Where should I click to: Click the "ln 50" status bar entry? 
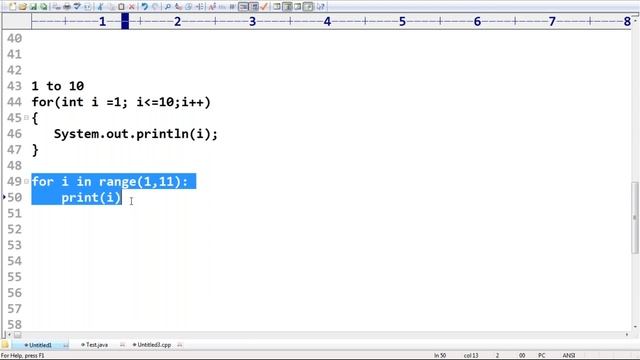pos(440,356)
